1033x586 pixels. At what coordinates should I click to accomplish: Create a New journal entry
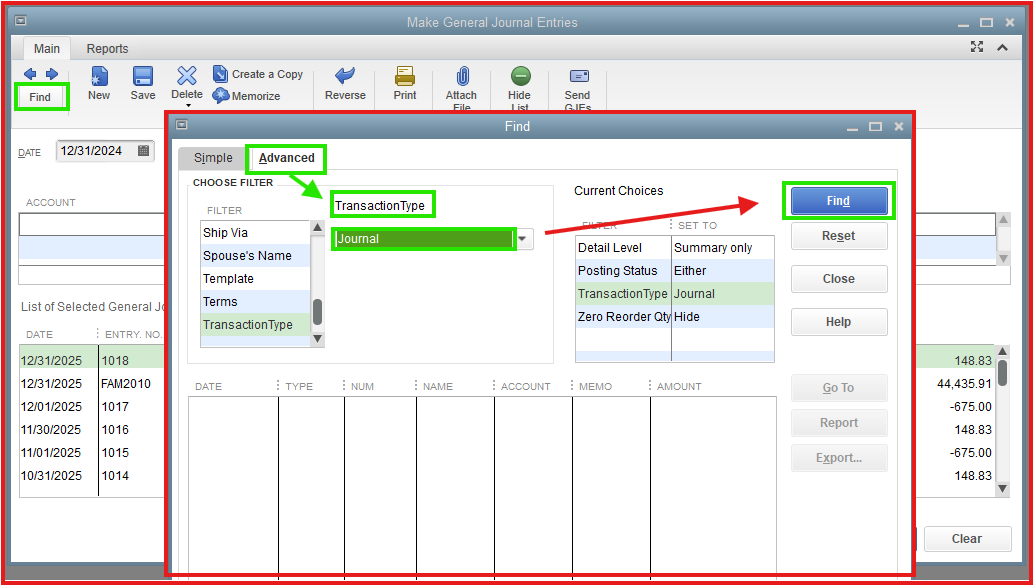click(99, 84)
